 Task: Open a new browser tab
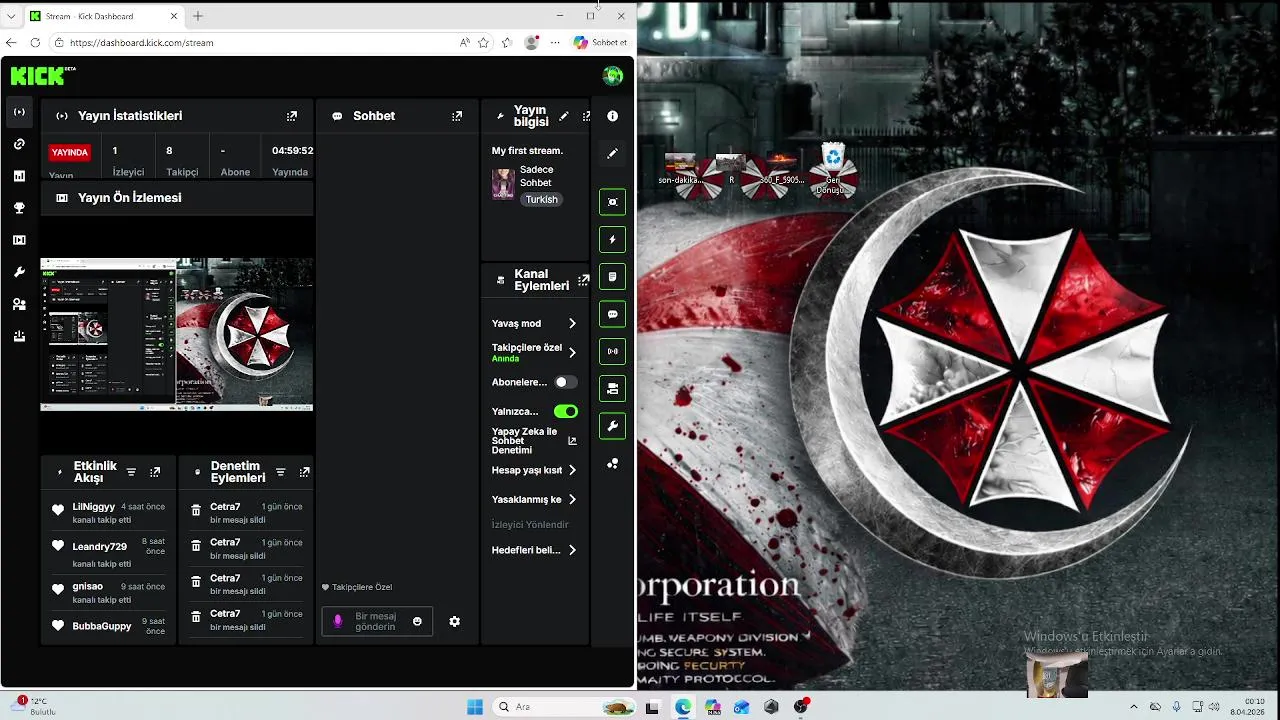198,16
